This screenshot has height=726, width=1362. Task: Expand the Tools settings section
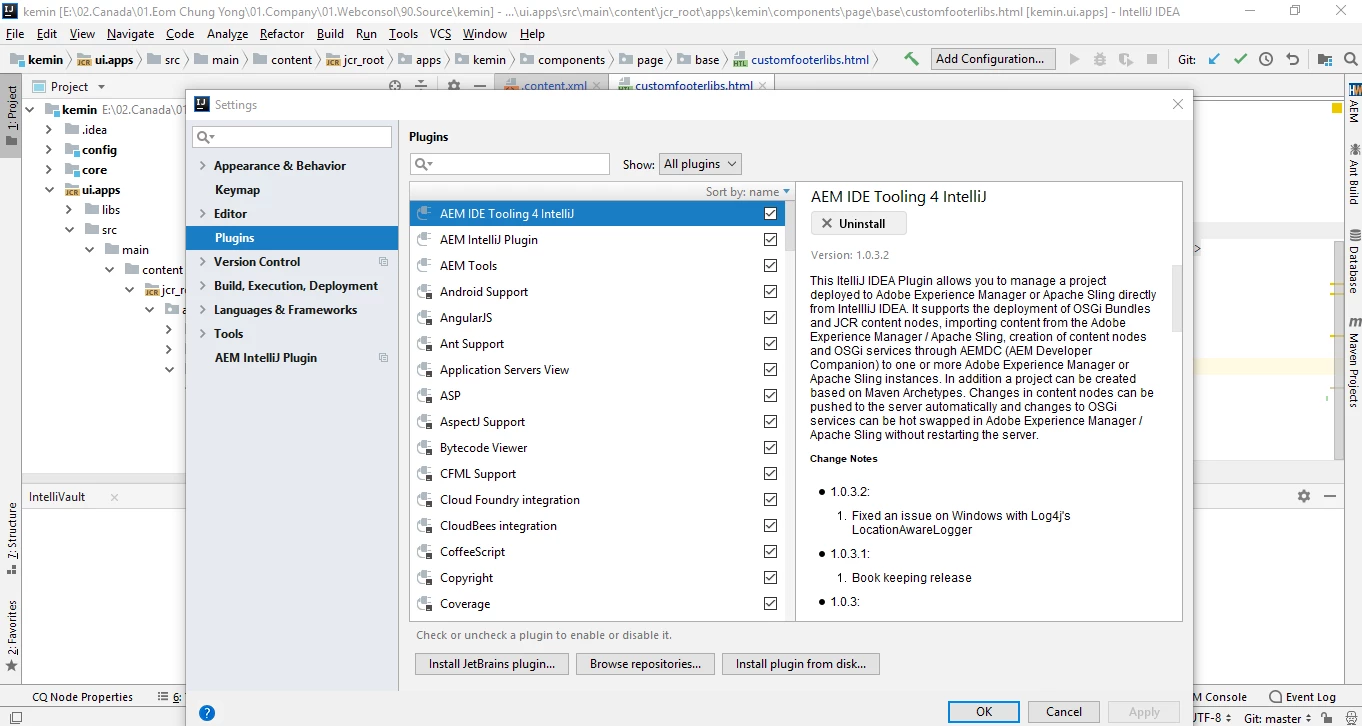pos(203,334)
